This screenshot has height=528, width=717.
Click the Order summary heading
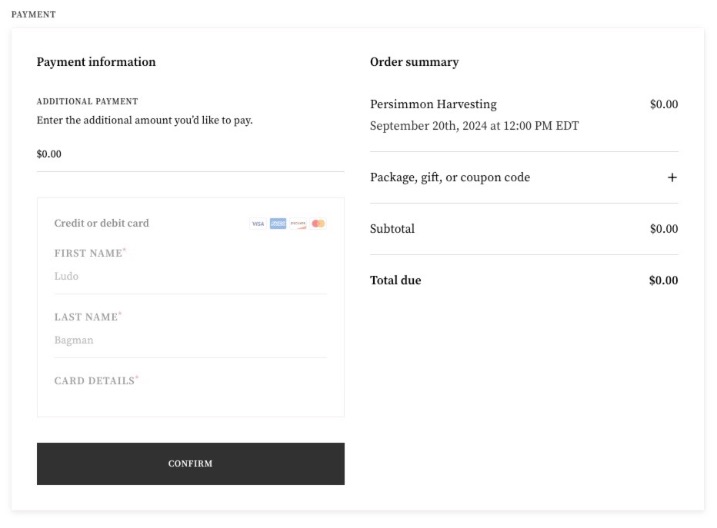coord(414,62)
